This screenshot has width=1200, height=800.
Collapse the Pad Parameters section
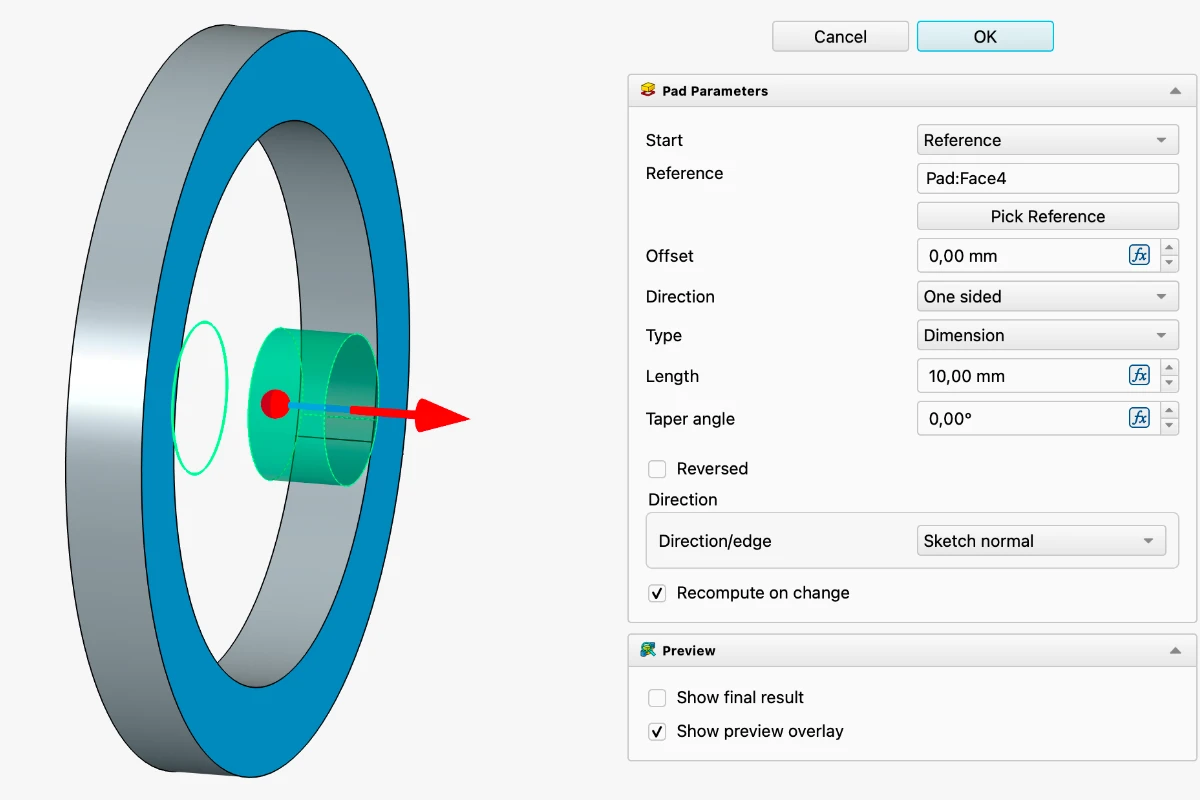(x=1175, y=91)
